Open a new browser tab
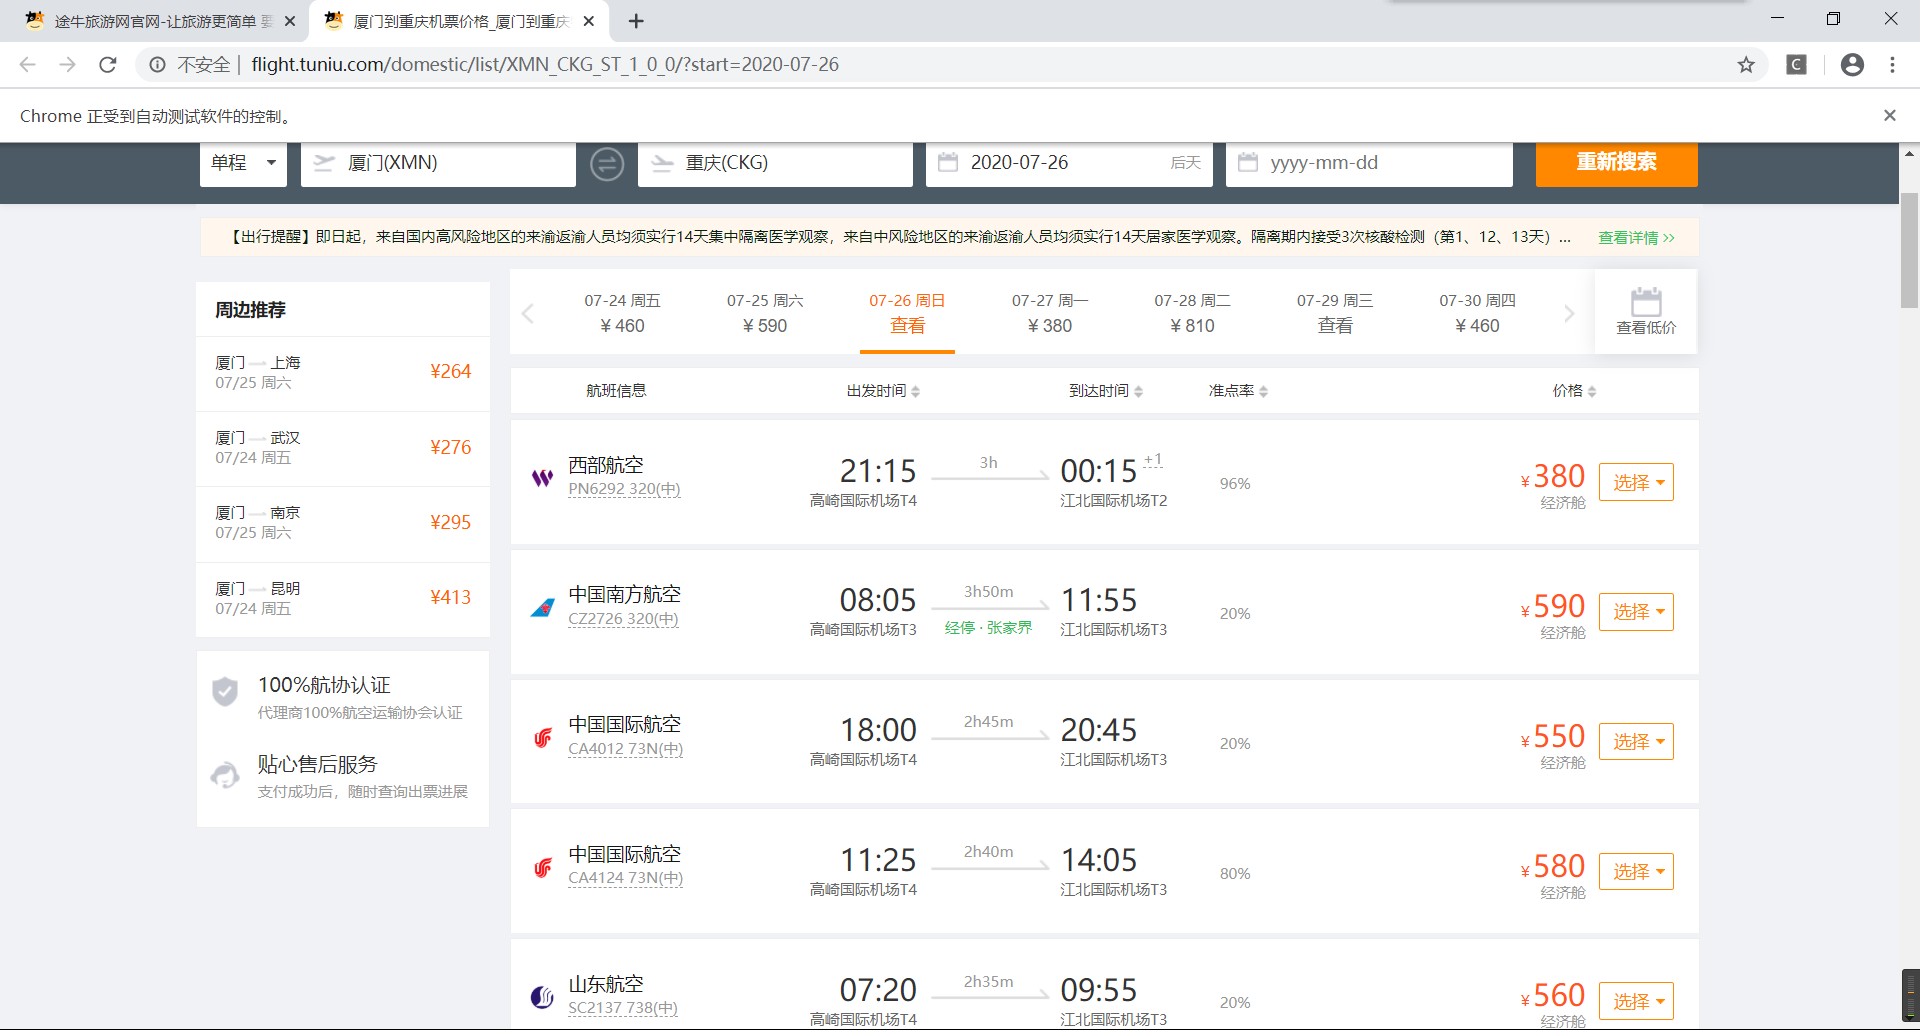1920x1030 pixels. coord(636,21)
